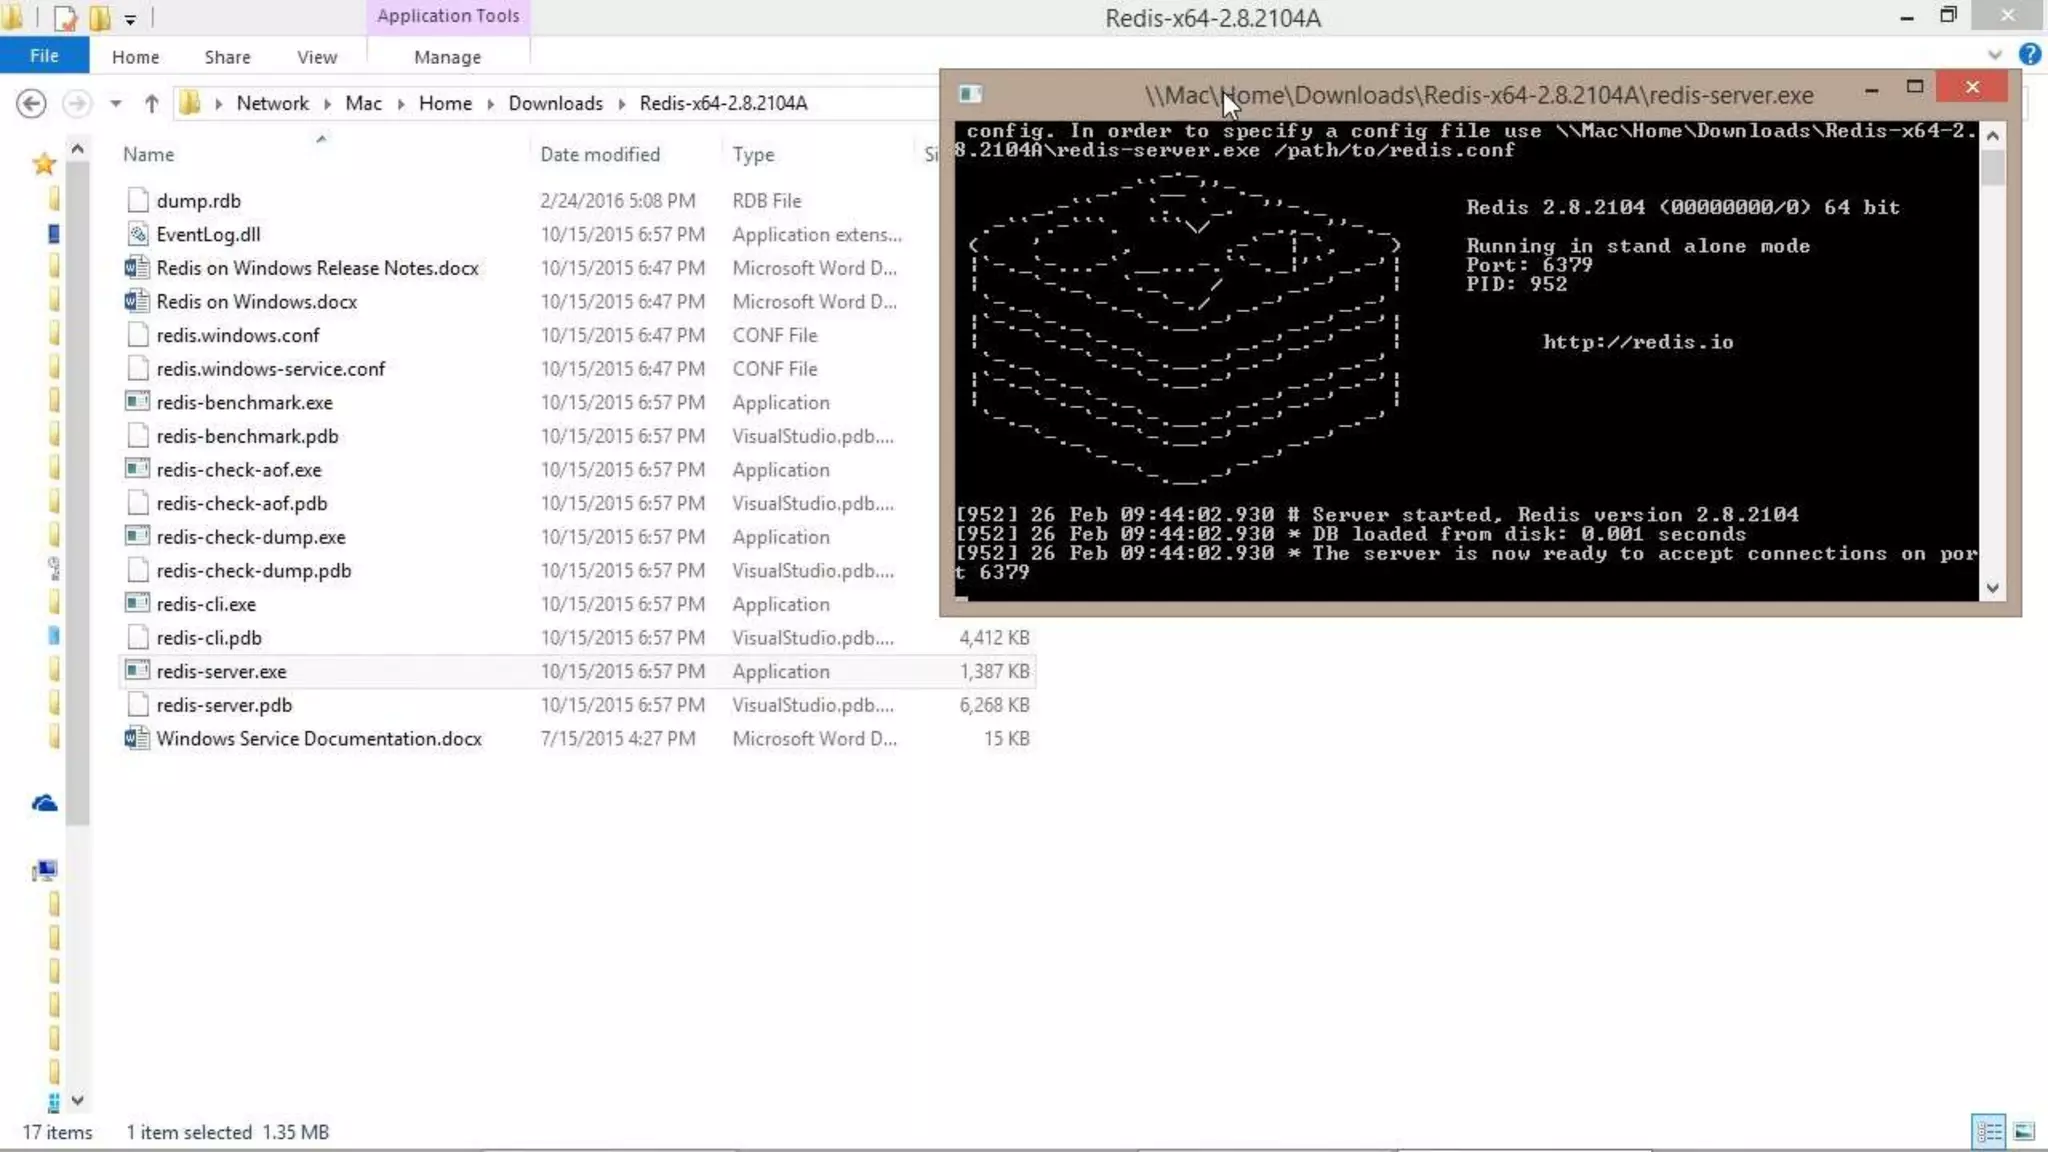
Task: Expand the chevron after Downloads in address bar
Action: [621, 103]
